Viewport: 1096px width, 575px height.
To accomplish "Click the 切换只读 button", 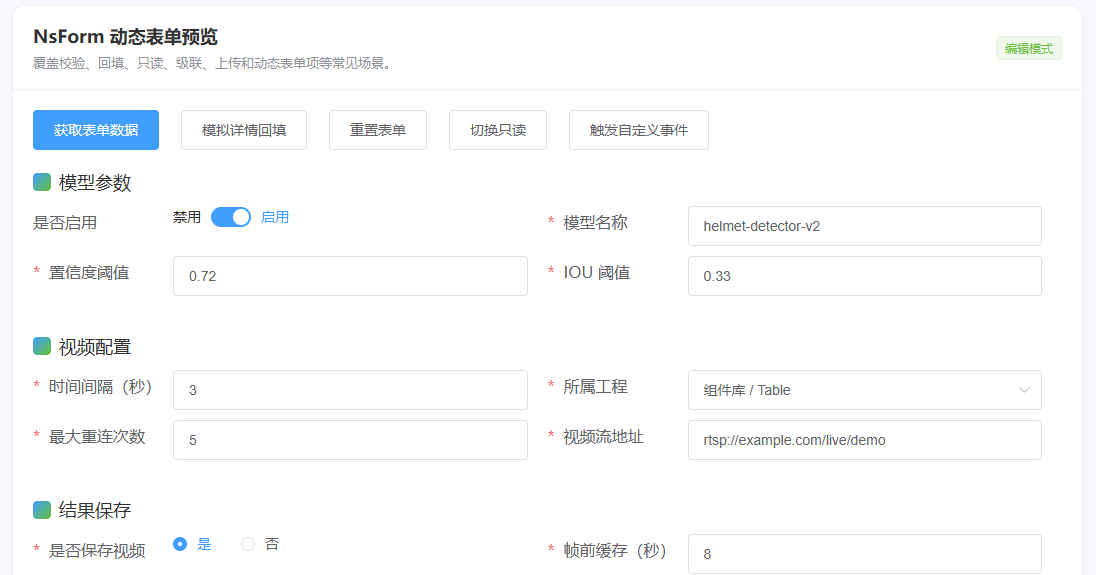I will click(498, 130).
